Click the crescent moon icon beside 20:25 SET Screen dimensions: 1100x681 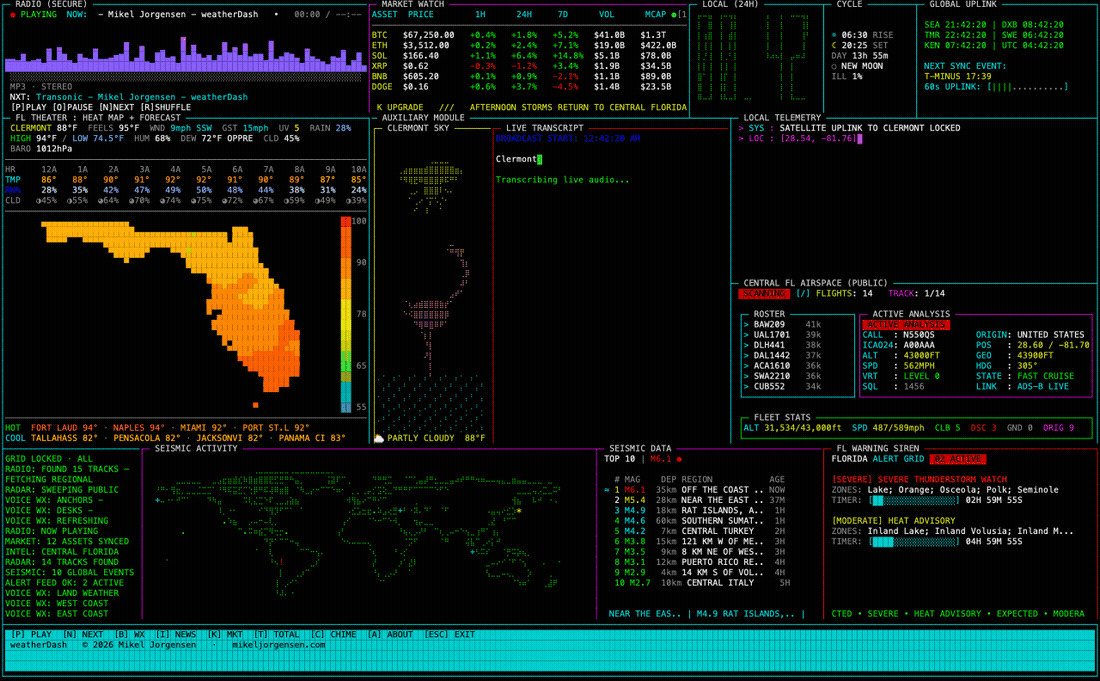pos(834,46)
